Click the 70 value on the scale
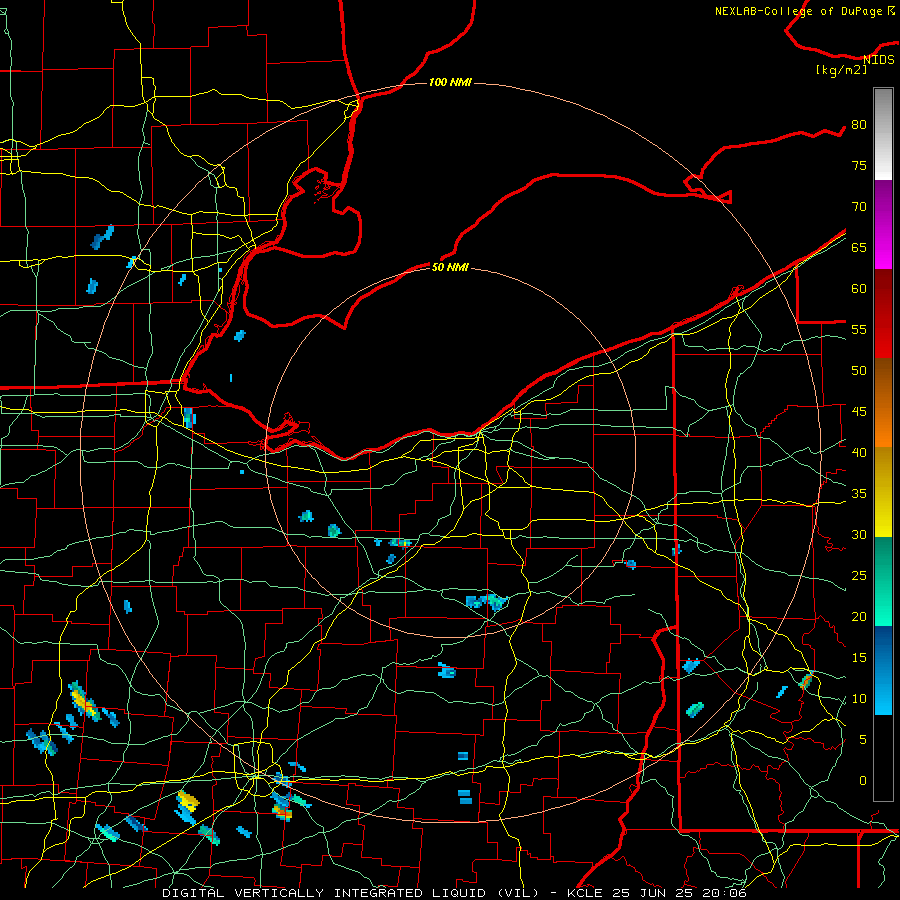 click(859, 207)
